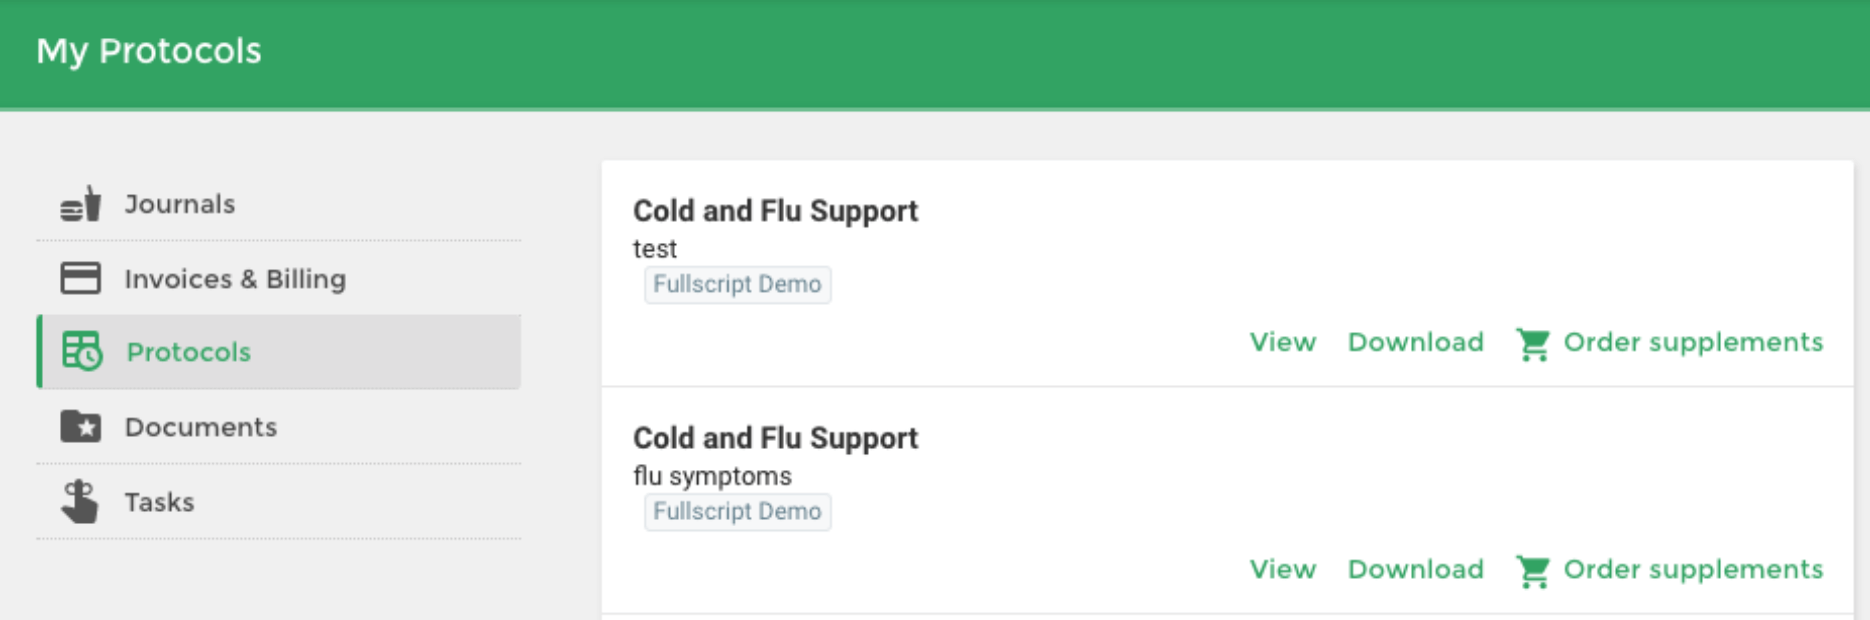The width and height of the screenshot is (1870, 620).
Task: Click the Fullscript Demo tag under 'flu symptoms'
Action: [x=738, y=511]
